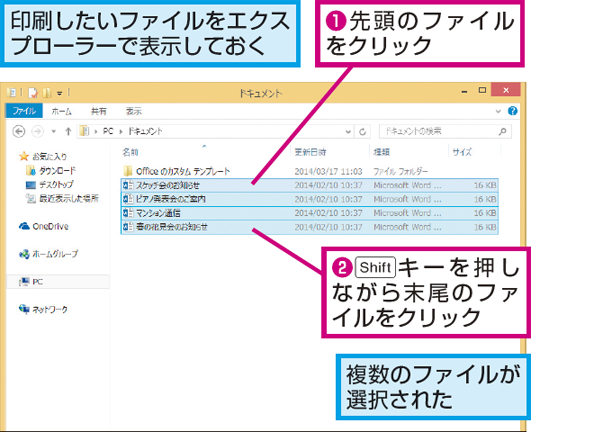Switch to the 表示 ribbon tab
The height and width of the screenshot is (432, 600).
pyautogui.click(x=134, y=111)
